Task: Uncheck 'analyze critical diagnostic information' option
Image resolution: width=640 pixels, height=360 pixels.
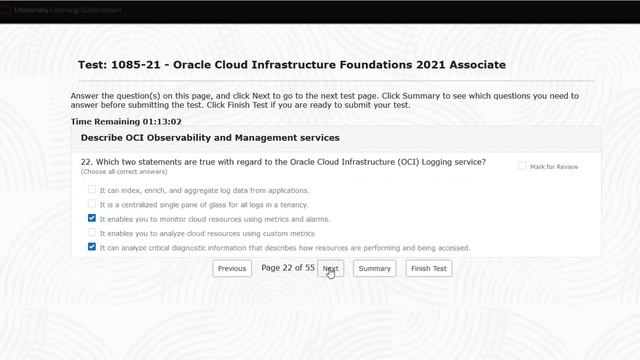Action: click(x=92, y=247)
